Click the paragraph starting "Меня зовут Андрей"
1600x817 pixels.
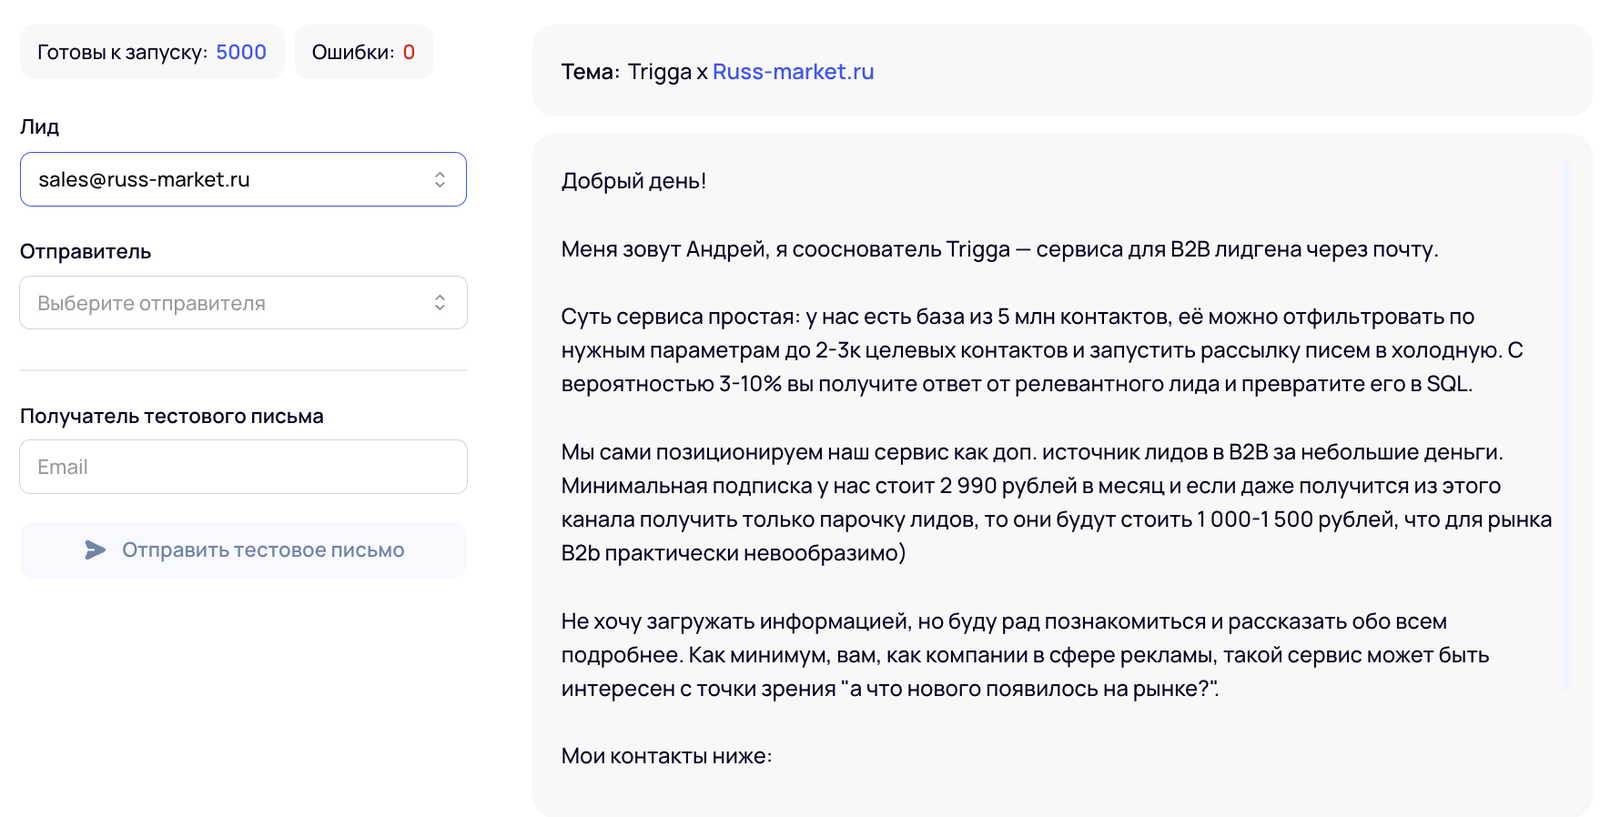coord(999,249)
